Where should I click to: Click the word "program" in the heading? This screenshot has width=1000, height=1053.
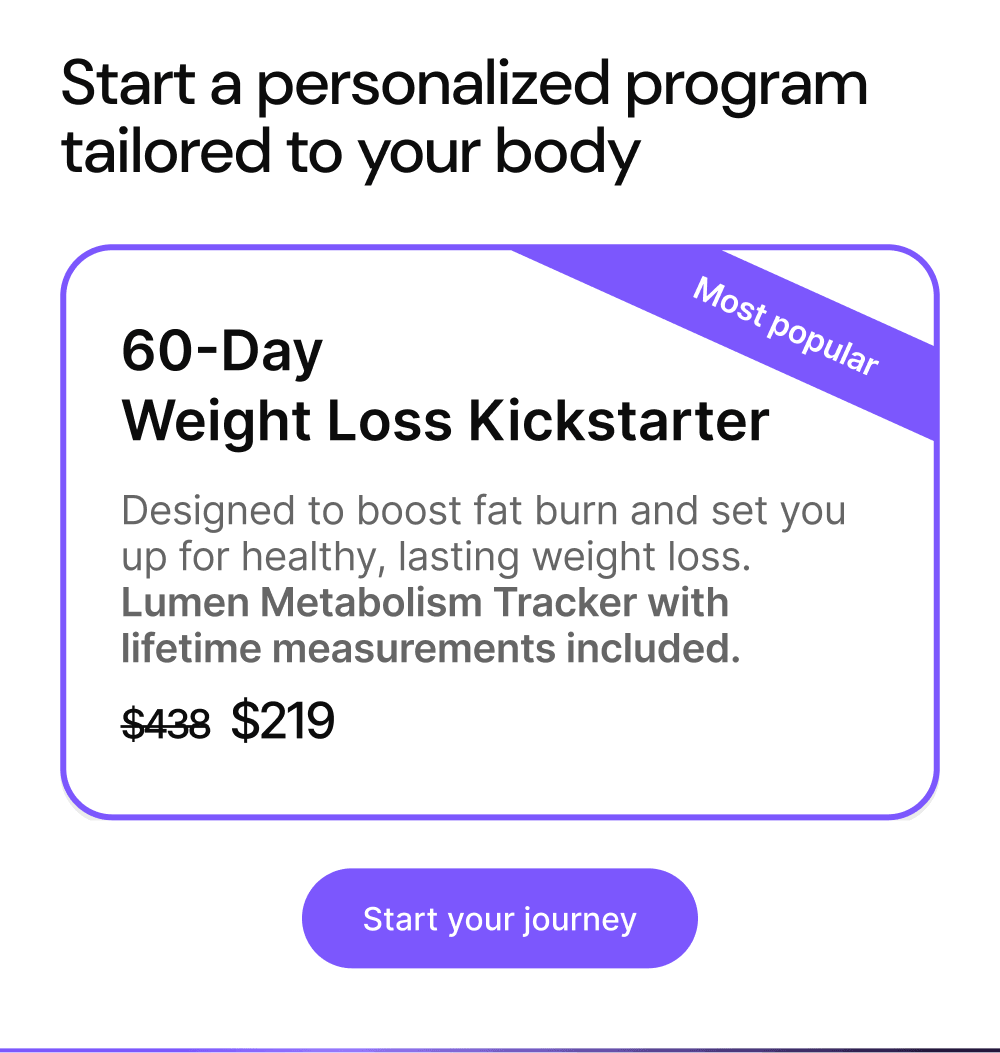tap(745, 86)
